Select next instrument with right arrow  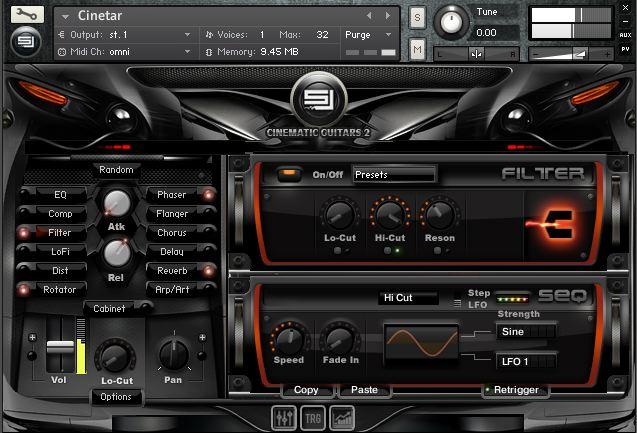click(x=386, y=16)
